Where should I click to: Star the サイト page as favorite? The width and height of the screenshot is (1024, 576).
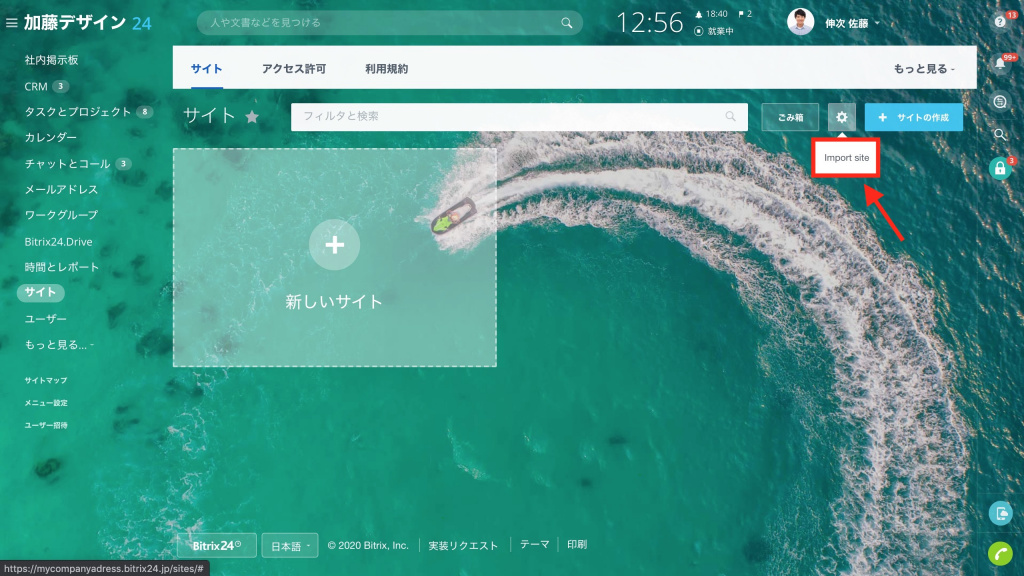[x=252, y=117]
